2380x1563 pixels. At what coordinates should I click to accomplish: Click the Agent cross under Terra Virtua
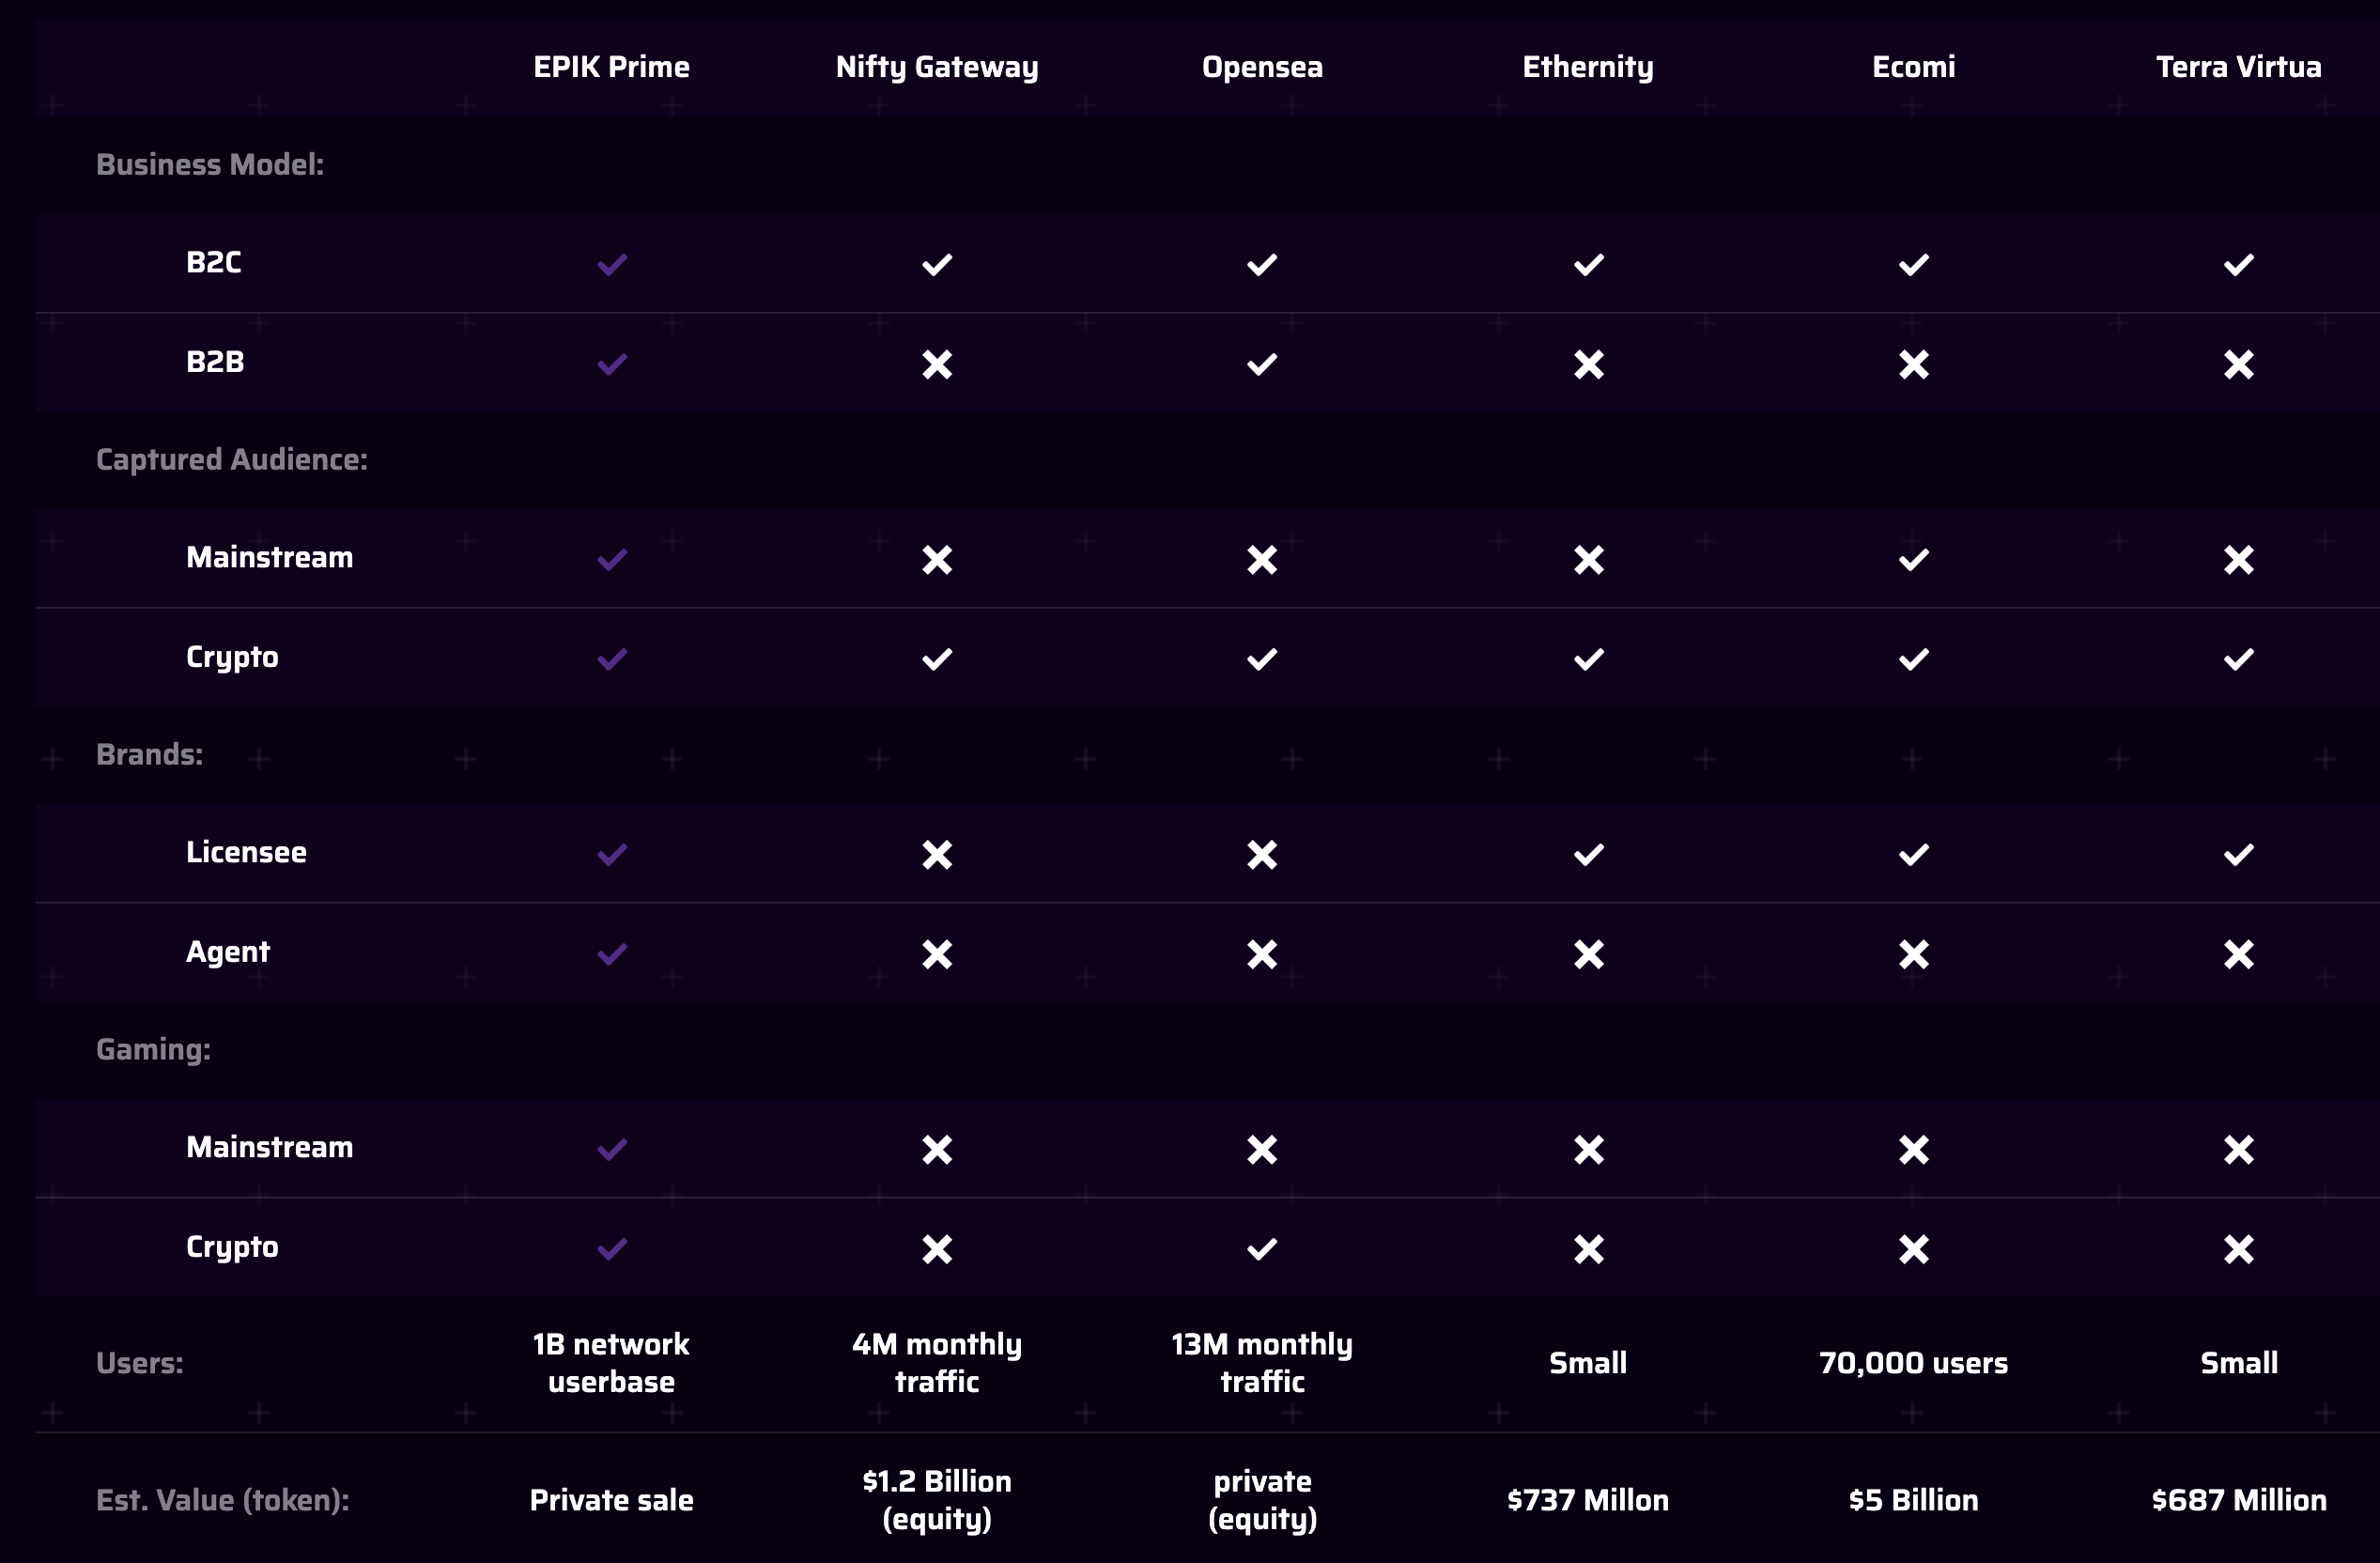click(2239, 954)
